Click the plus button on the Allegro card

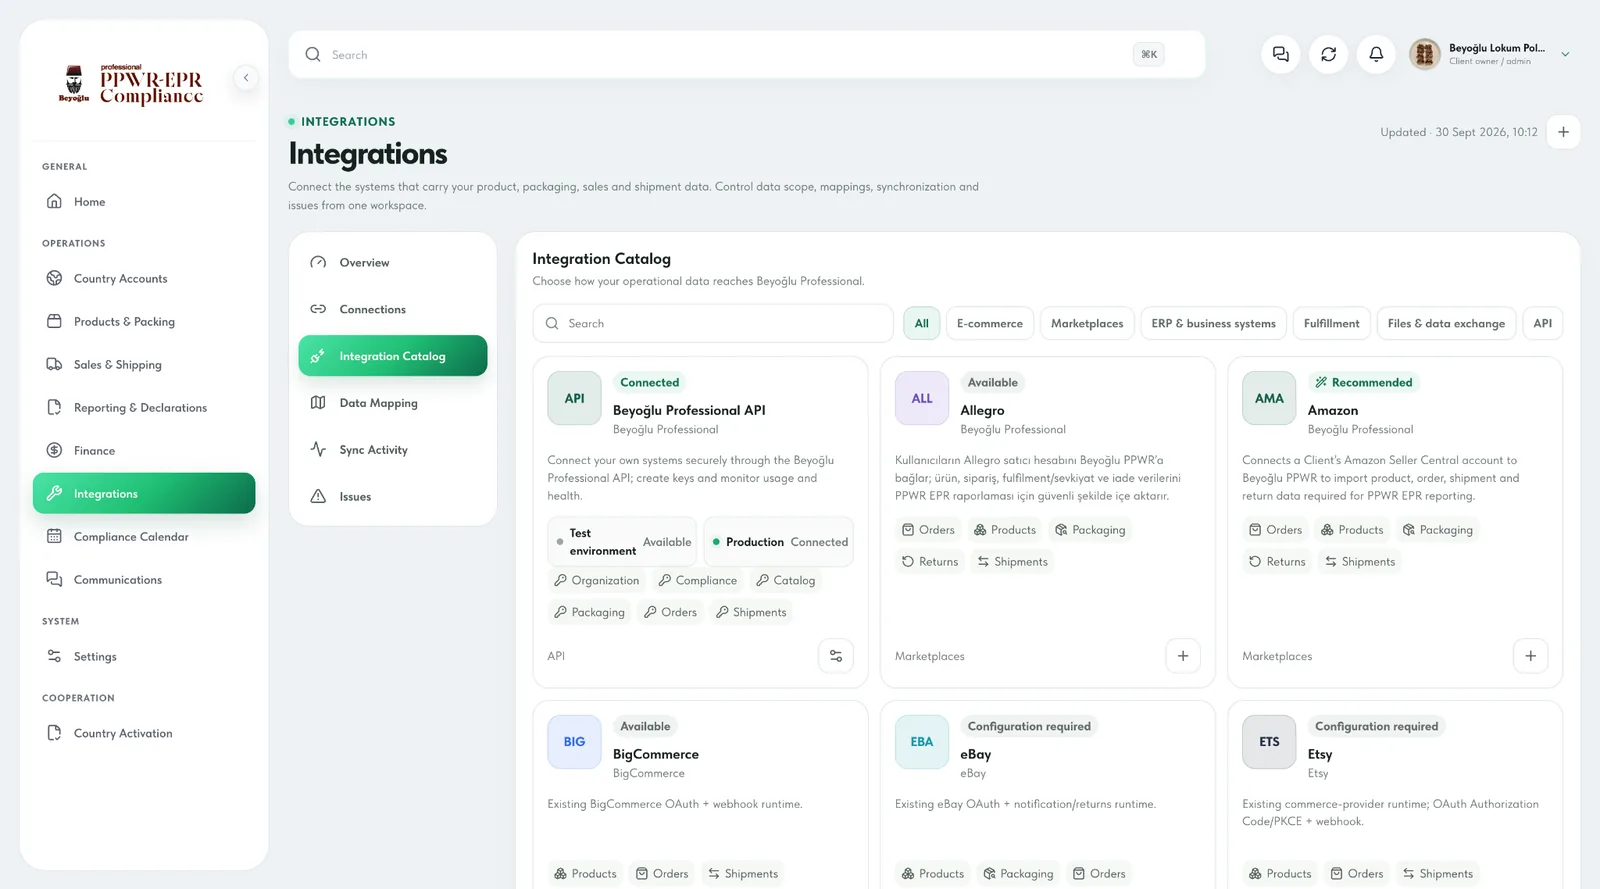(1183, 656)
